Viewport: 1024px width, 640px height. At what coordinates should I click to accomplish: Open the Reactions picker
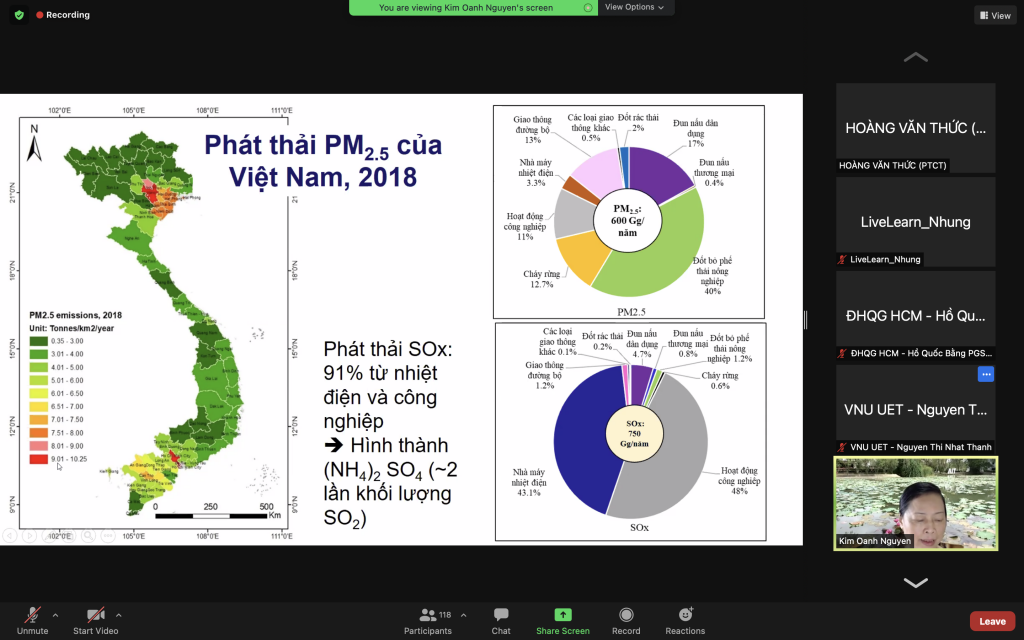pyautogui.click(x=685, y=620)
